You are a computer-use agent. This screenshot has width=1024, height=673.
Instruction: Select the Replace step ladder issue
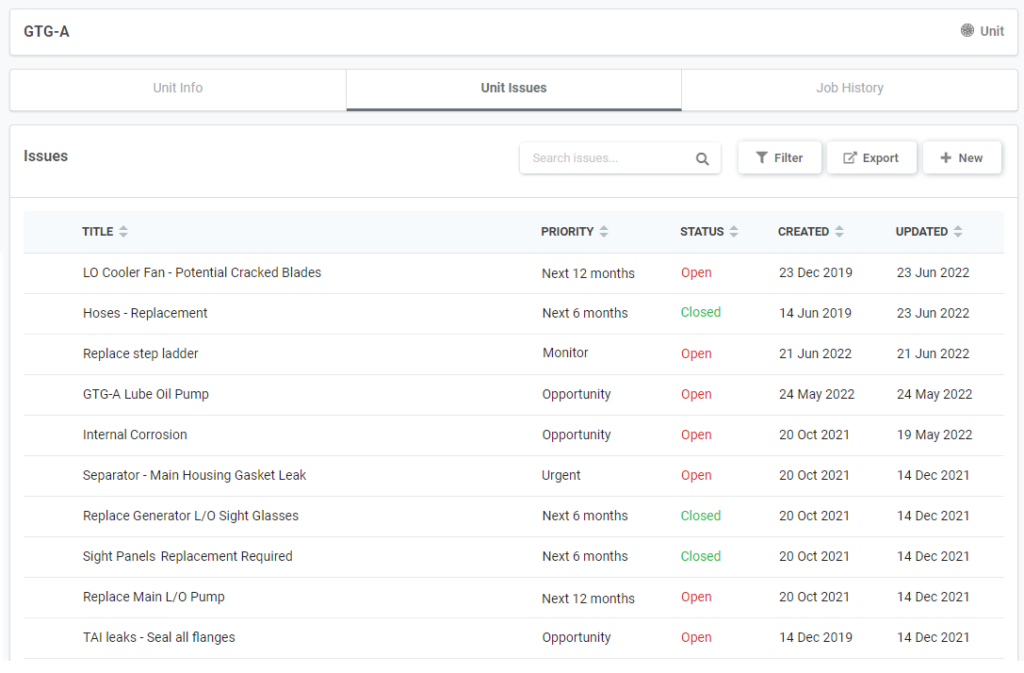tap(140, 354)
